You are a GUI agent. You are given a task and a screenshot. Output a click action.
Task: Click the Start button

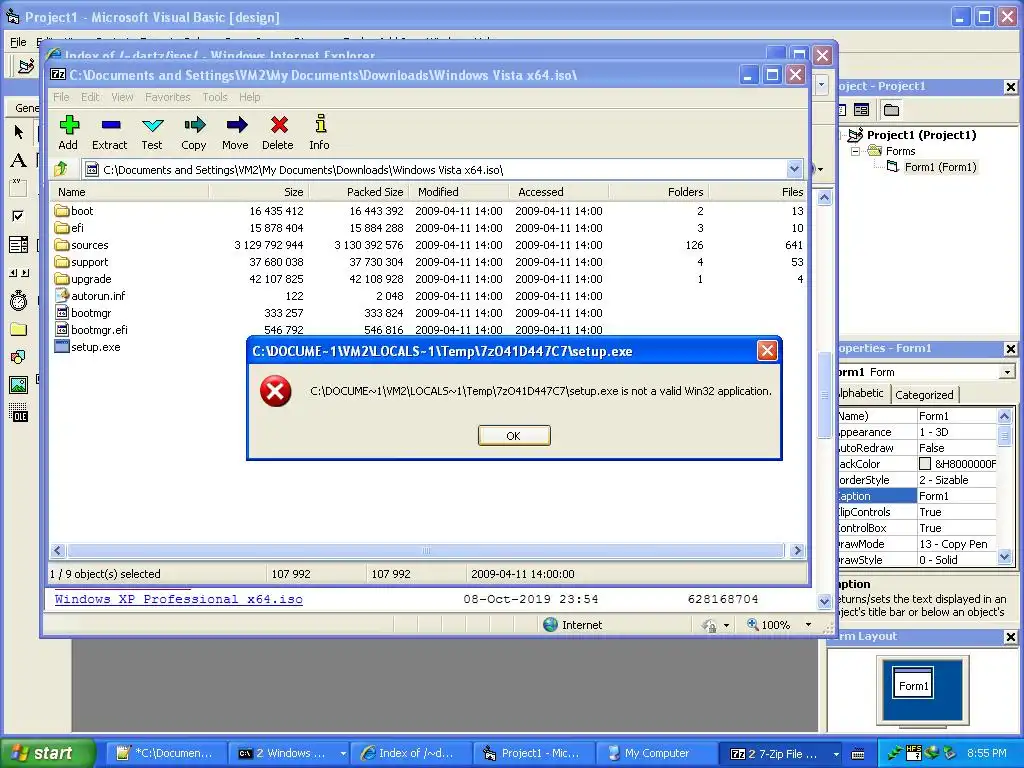click(48, 753)
